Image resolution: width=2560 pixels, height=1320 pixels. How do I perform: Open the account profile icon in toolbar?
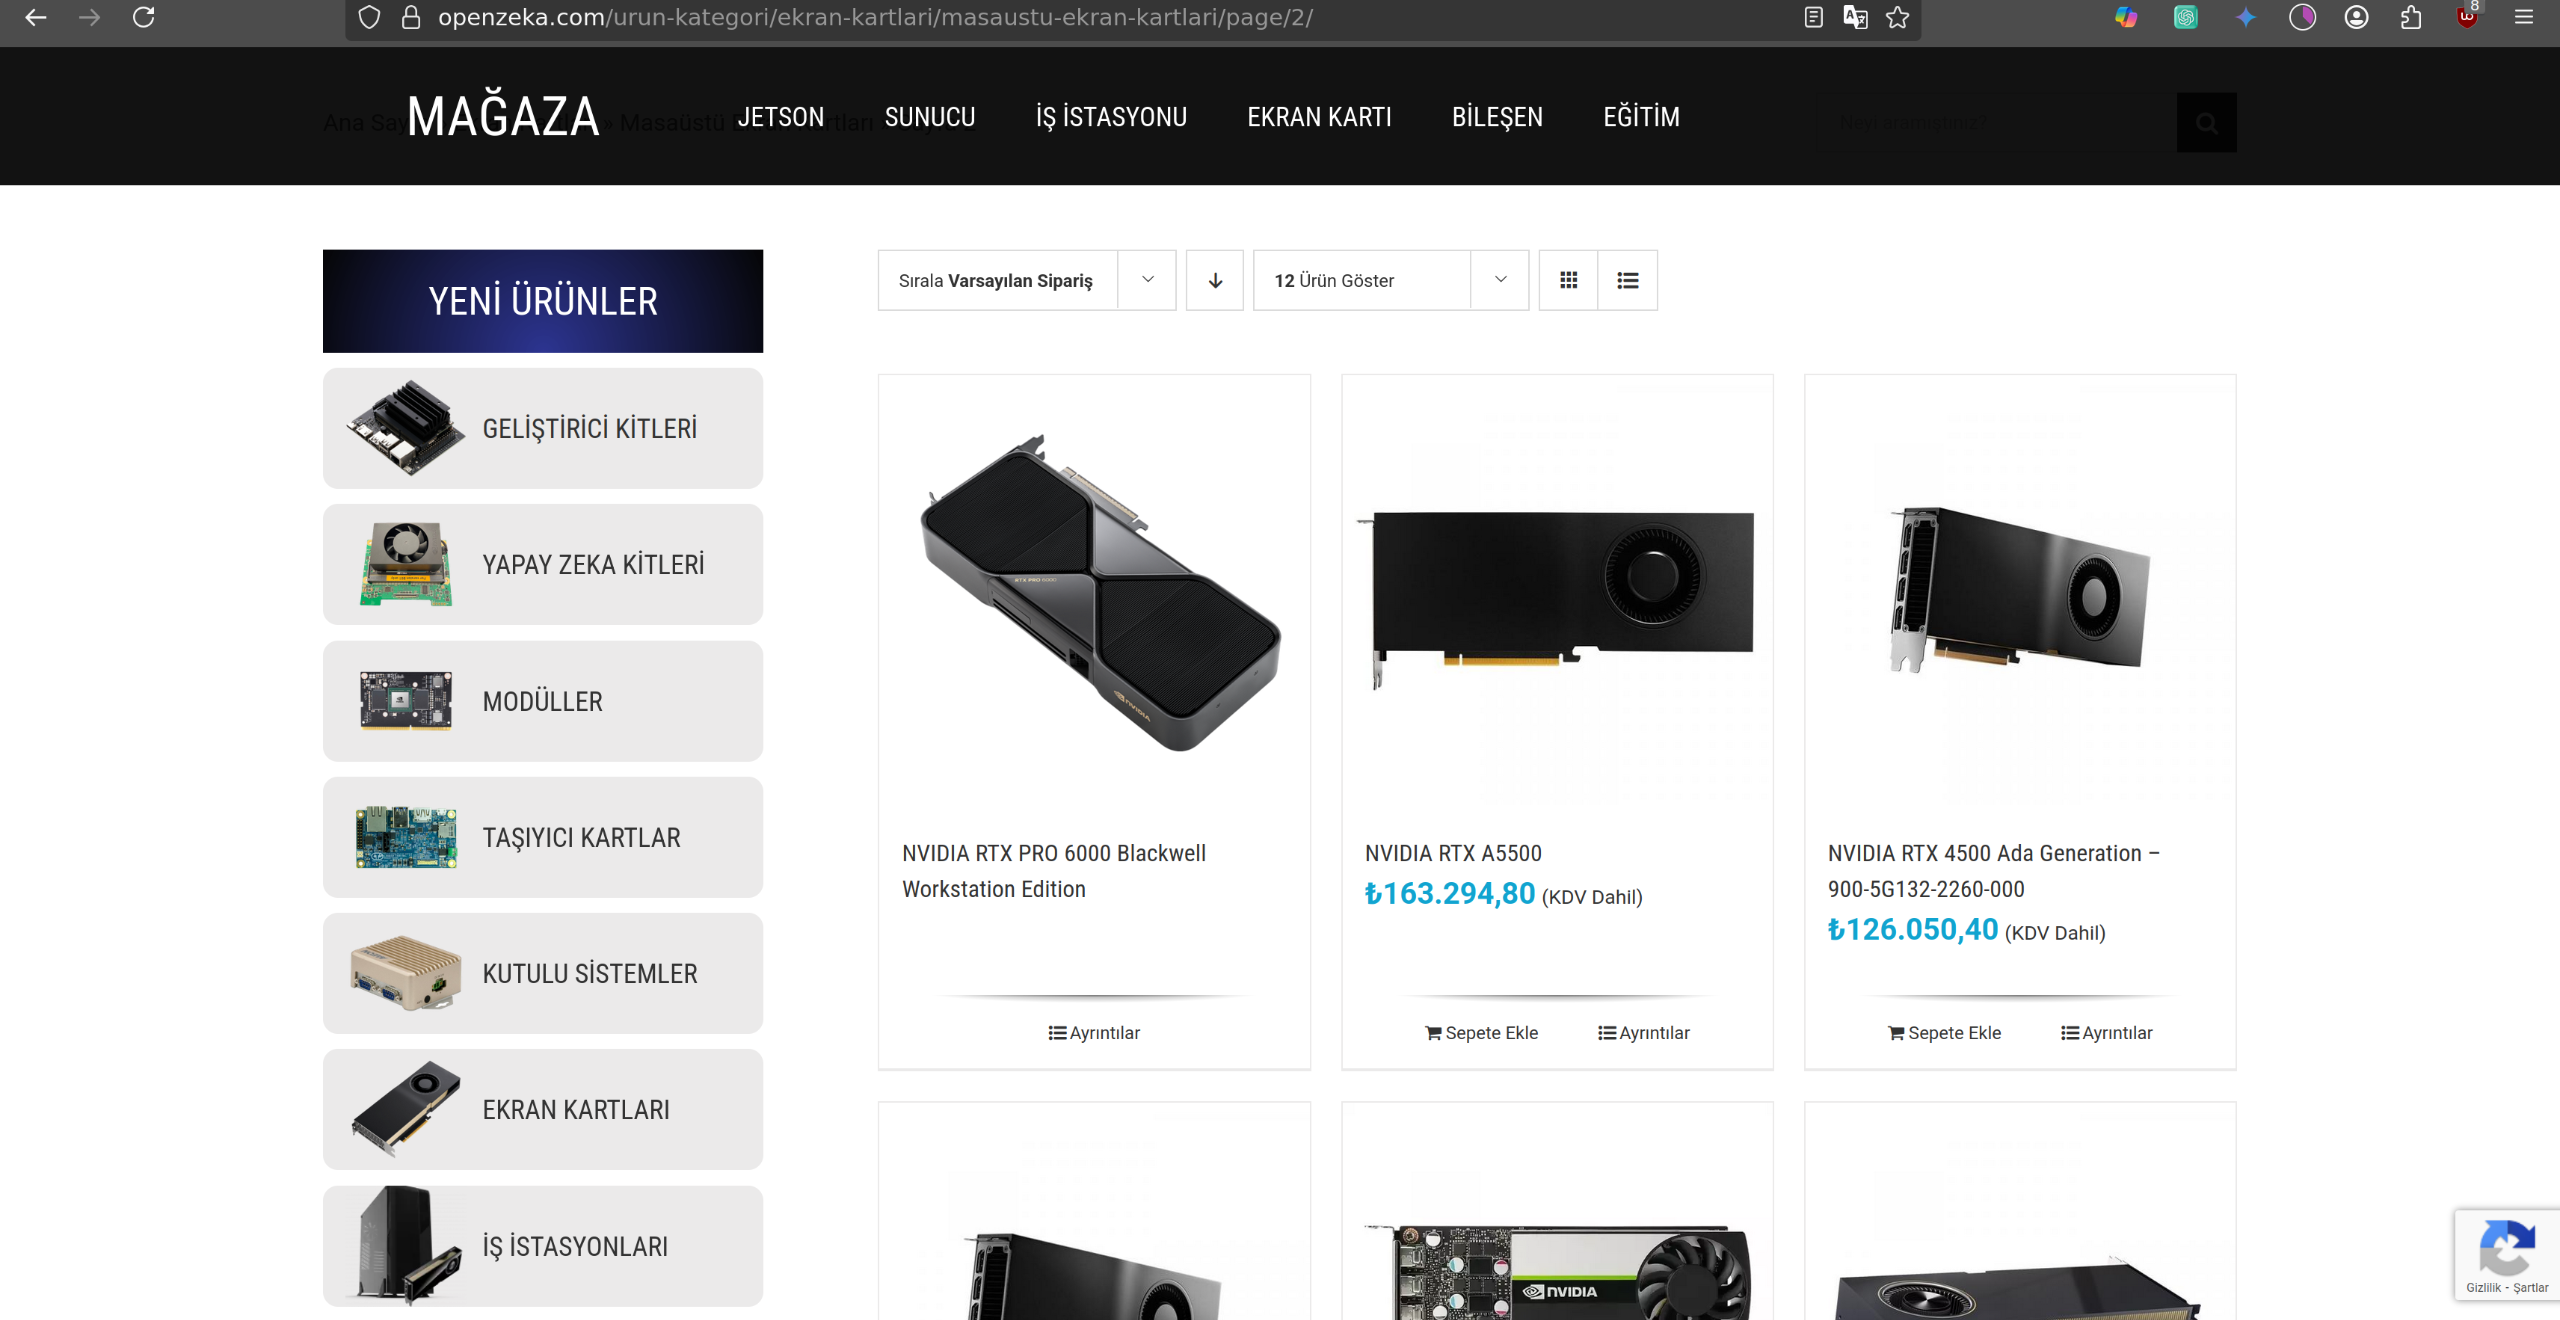2357,17
